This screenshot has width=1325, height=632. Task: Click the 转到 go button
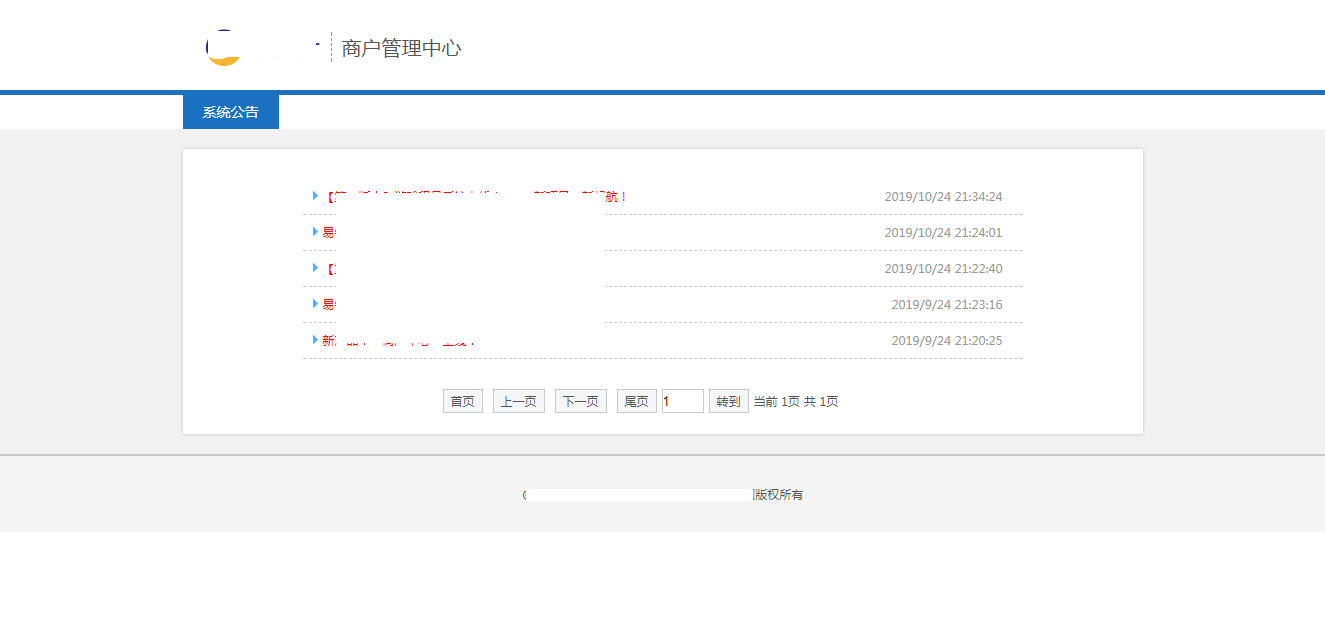click(x=728, y=400)
